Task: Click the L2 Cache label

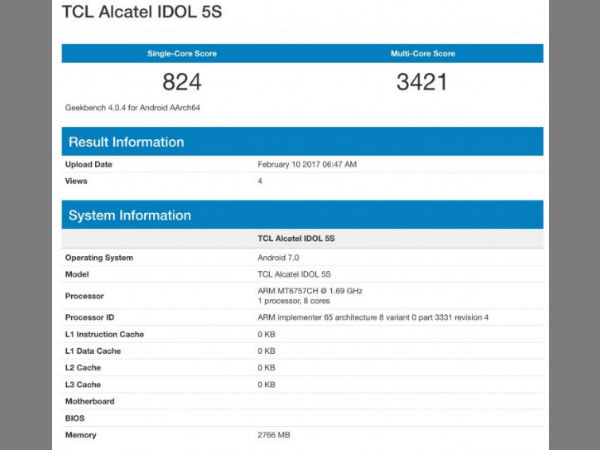Action: click(x=83, y=367)
